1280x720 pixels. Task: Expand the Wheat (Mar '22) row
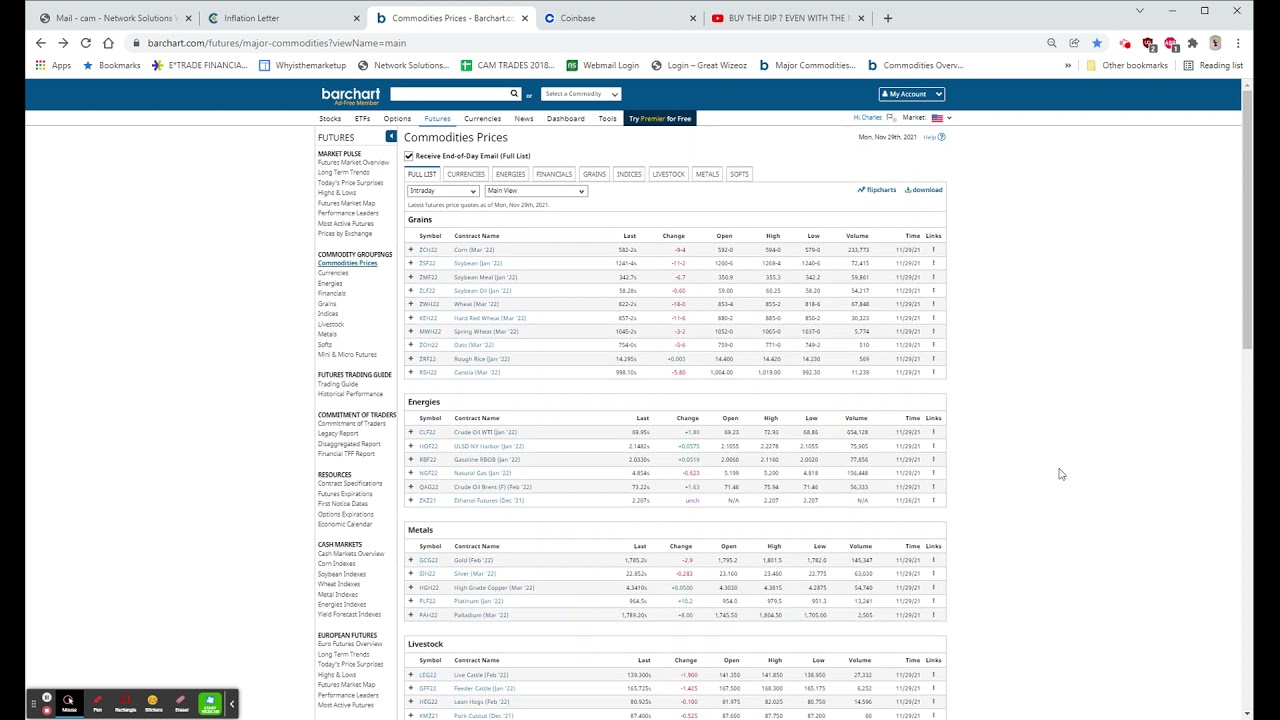pyautogui.click(x=410, y=304)
